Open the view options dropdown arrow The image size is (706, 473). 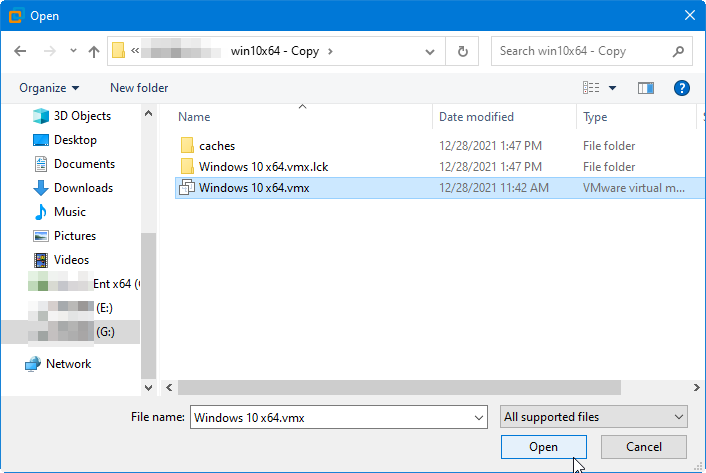[612, 88]
